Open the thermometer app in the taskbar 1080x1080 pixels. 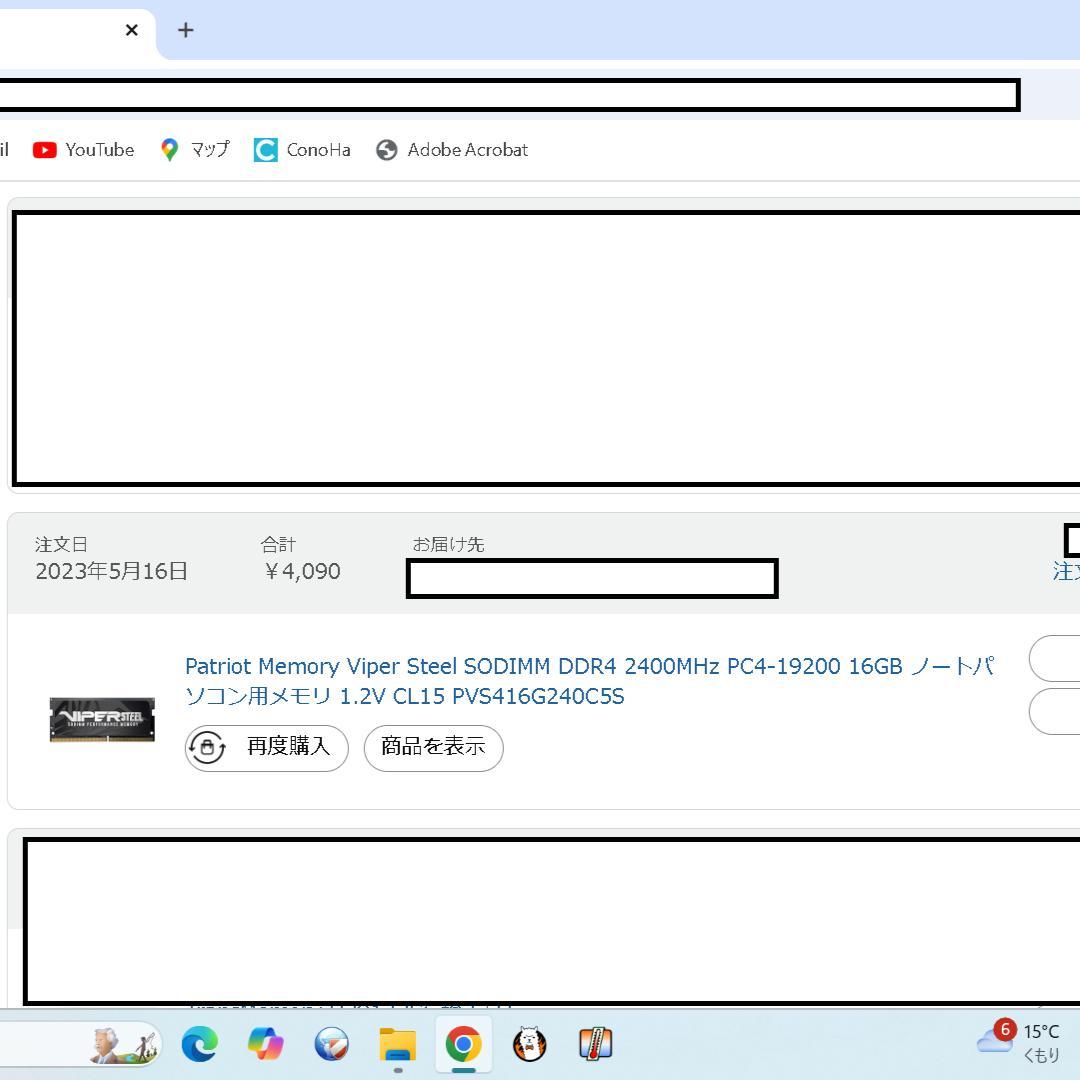click(x=595, y=1045)
